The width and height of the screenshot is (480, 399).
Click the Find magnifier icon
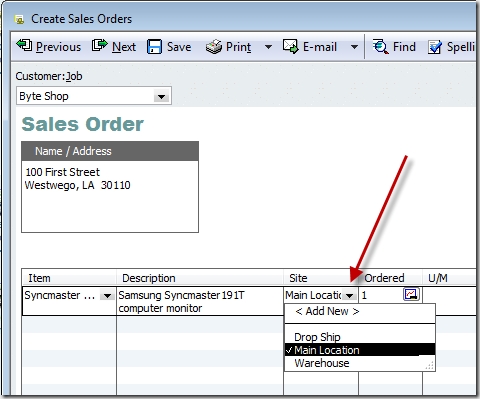click(381, 46)
